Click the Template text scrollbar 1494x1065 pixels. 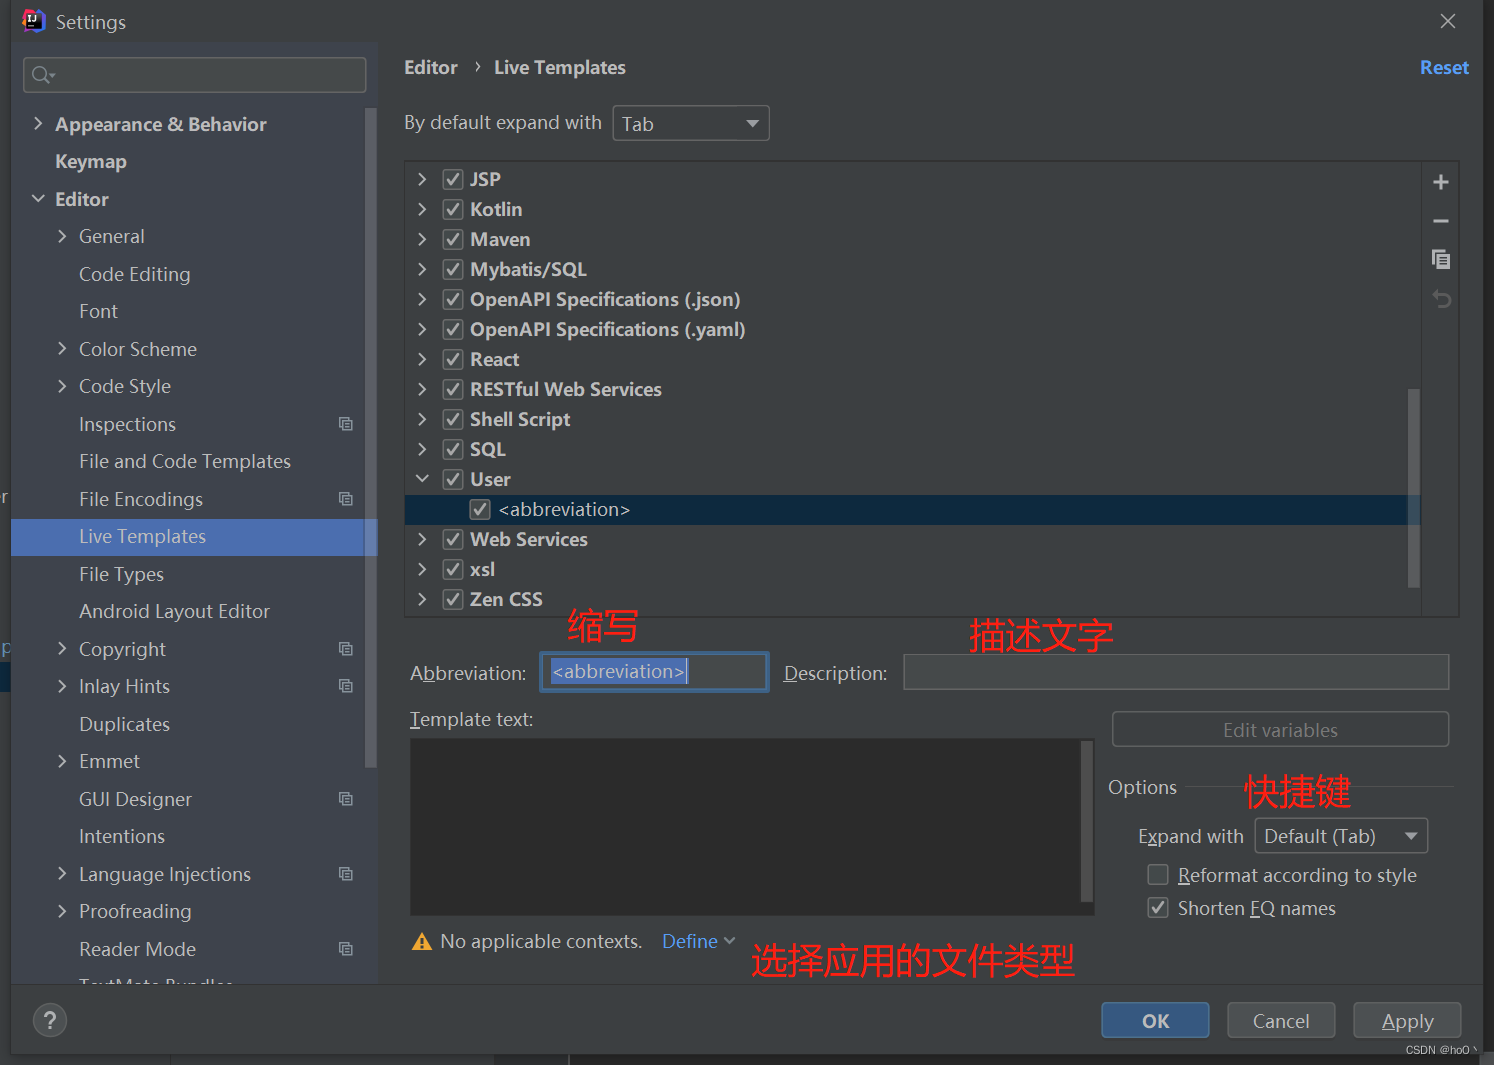pos(1087,821)
